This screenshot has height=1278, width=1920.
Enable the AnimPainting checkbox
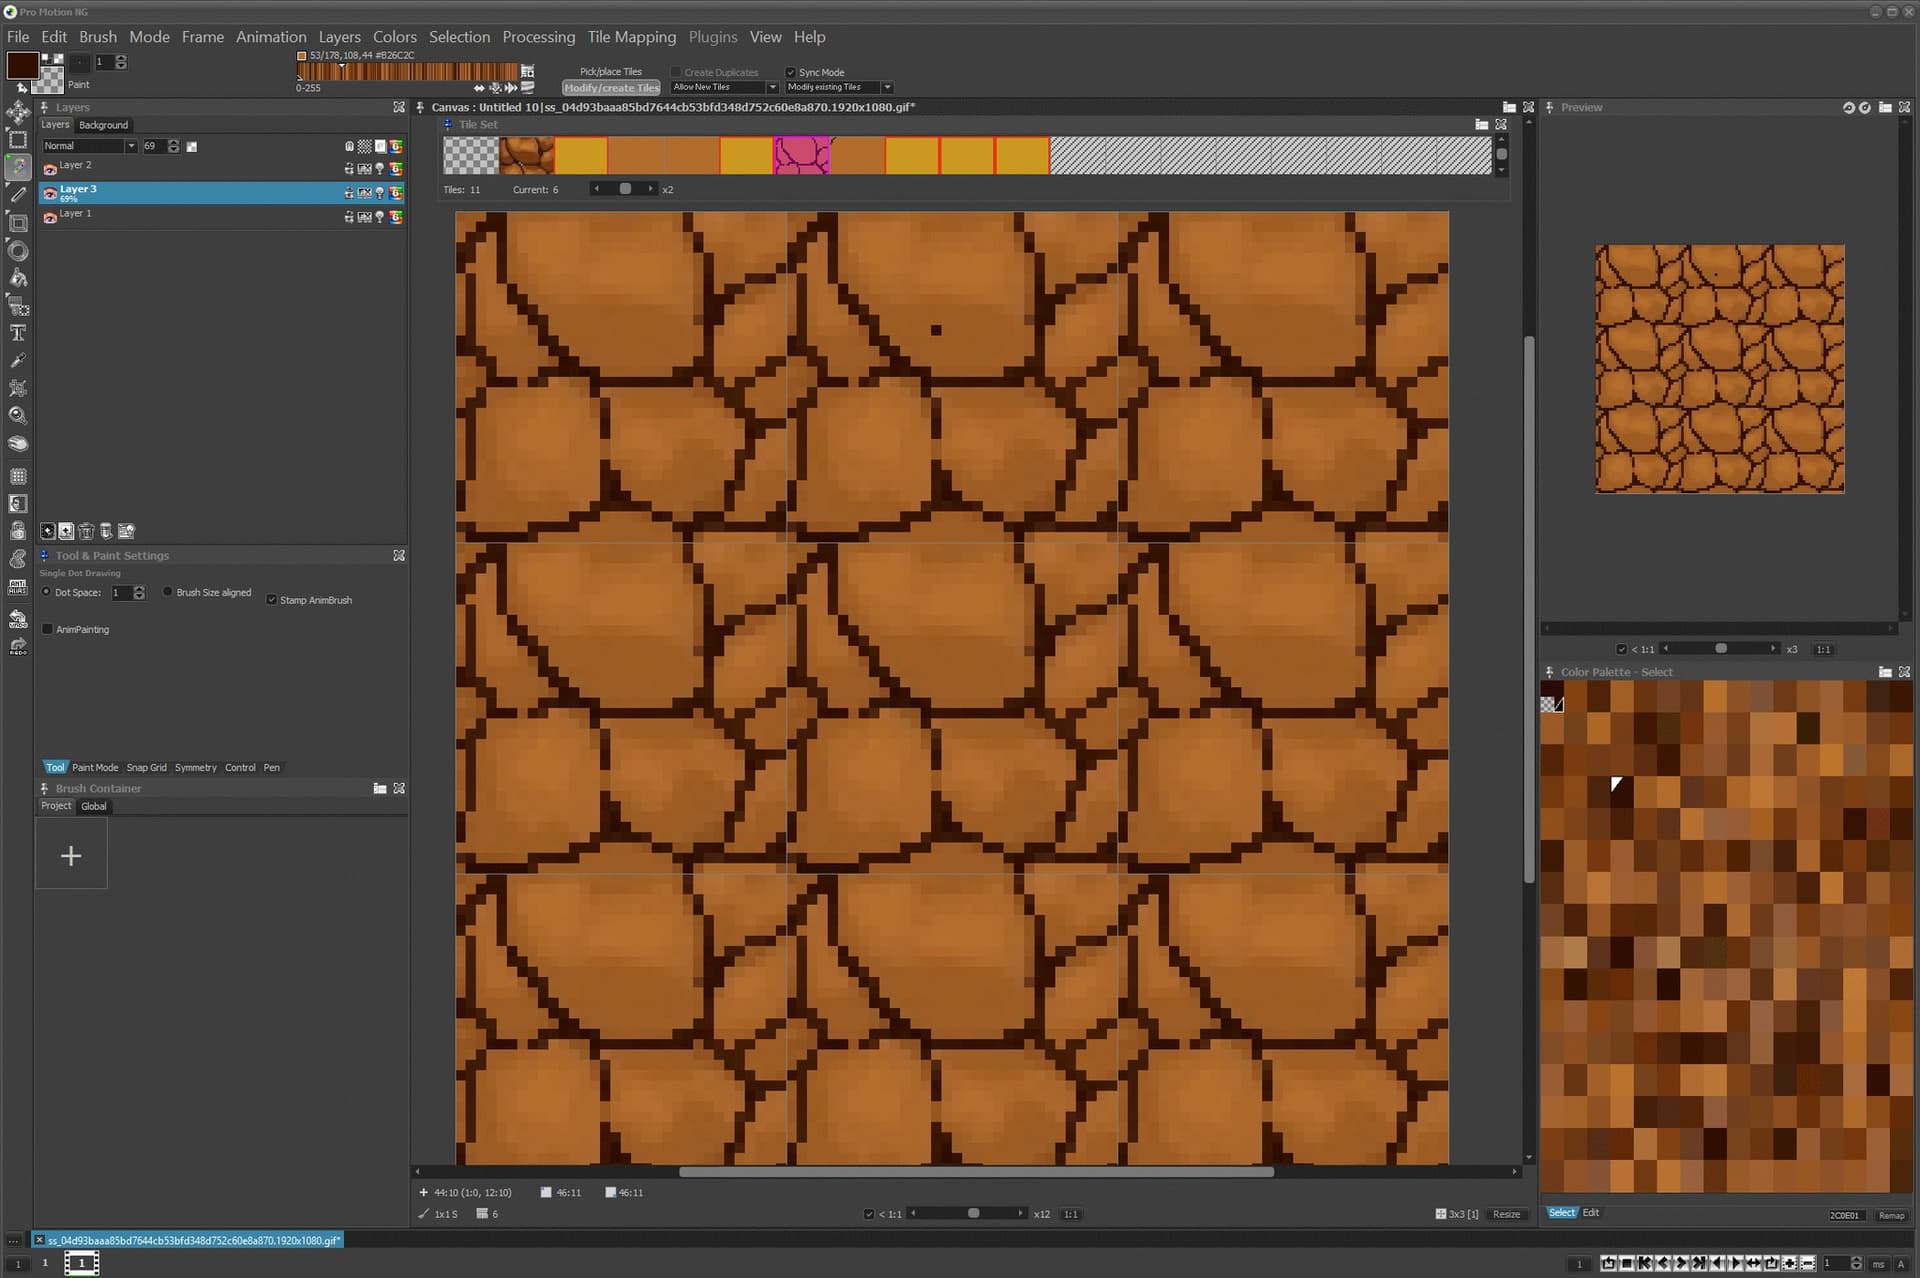[x=47, y=629]
